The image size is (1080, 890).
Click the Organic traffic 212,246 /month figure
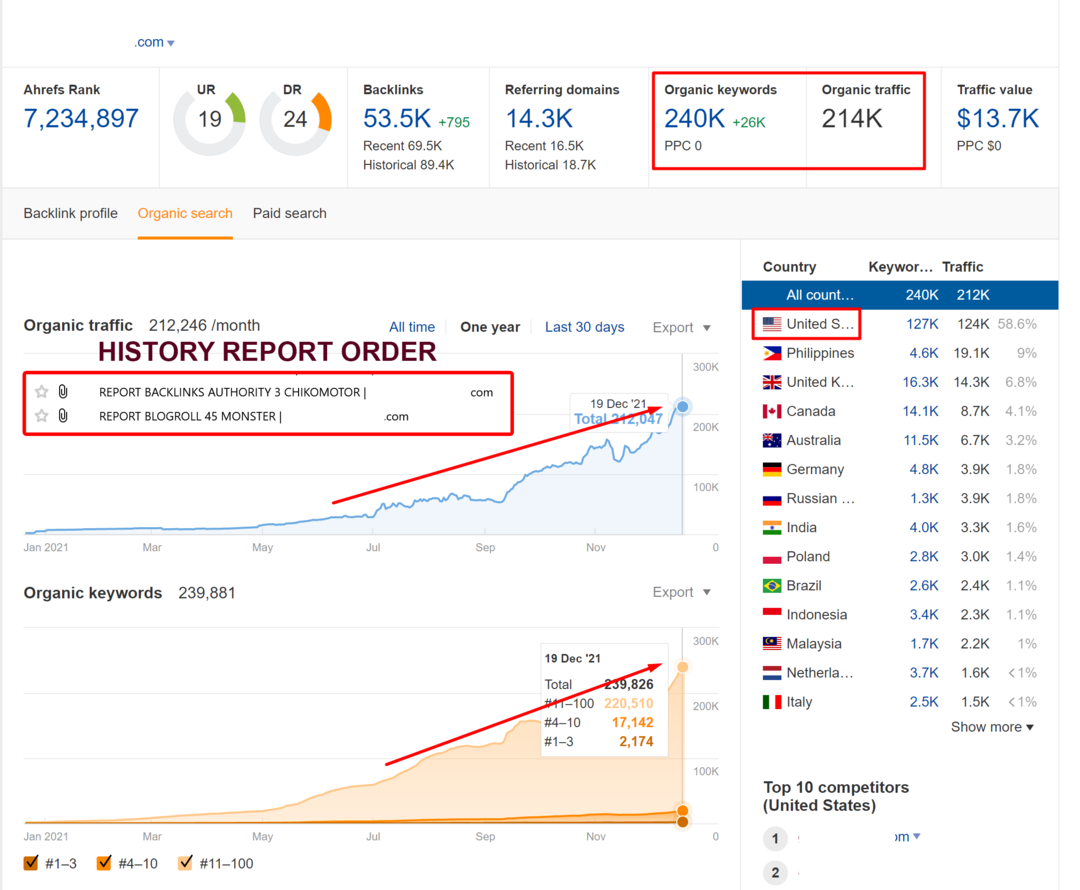pos(205,325)
